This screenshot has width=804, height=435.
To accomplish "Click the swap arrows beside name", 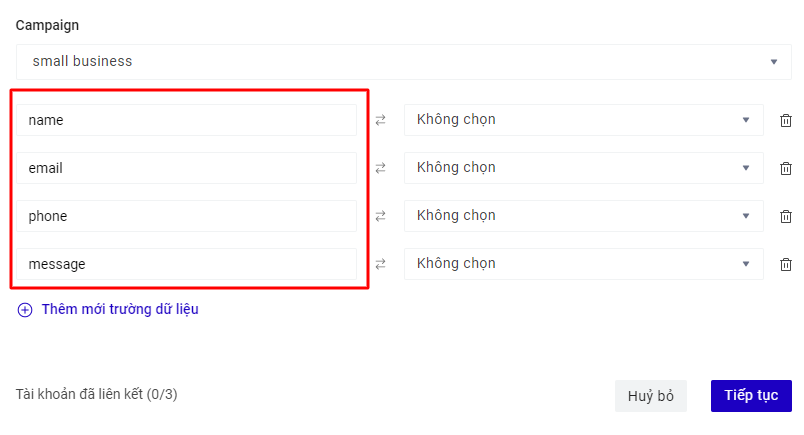I will pyautogui.click(x=380, y=120).
